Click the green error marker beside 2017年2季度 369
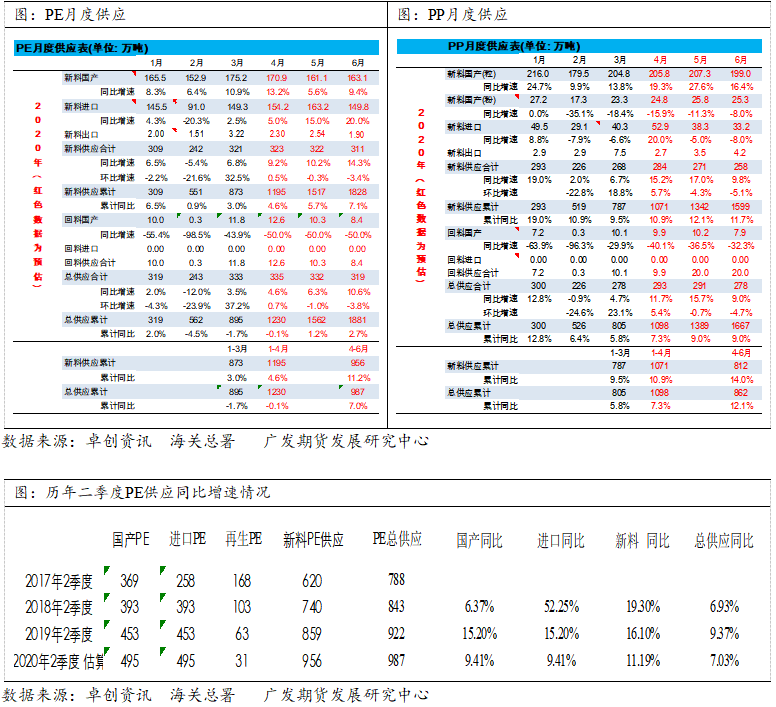 tap(106, 570)
